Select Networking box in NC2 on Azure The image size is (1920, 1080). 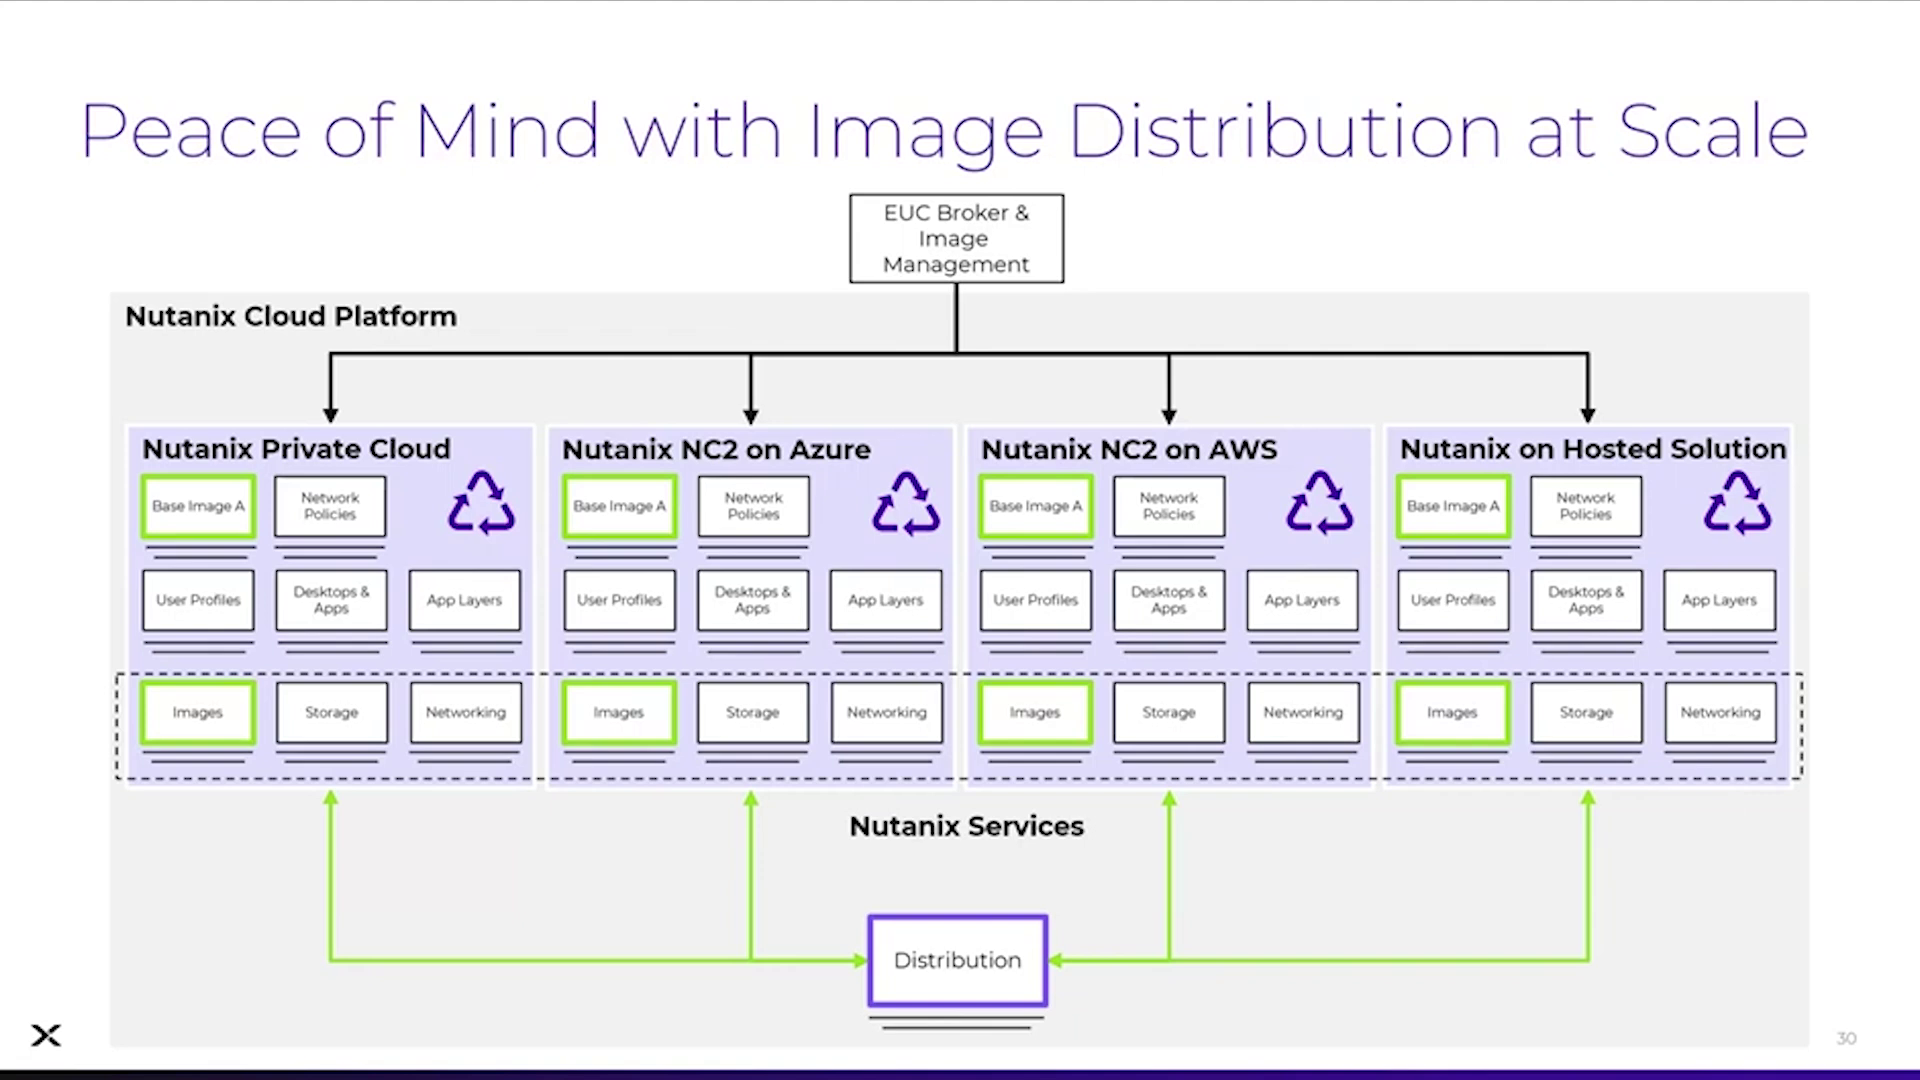[x=887, y=713]
